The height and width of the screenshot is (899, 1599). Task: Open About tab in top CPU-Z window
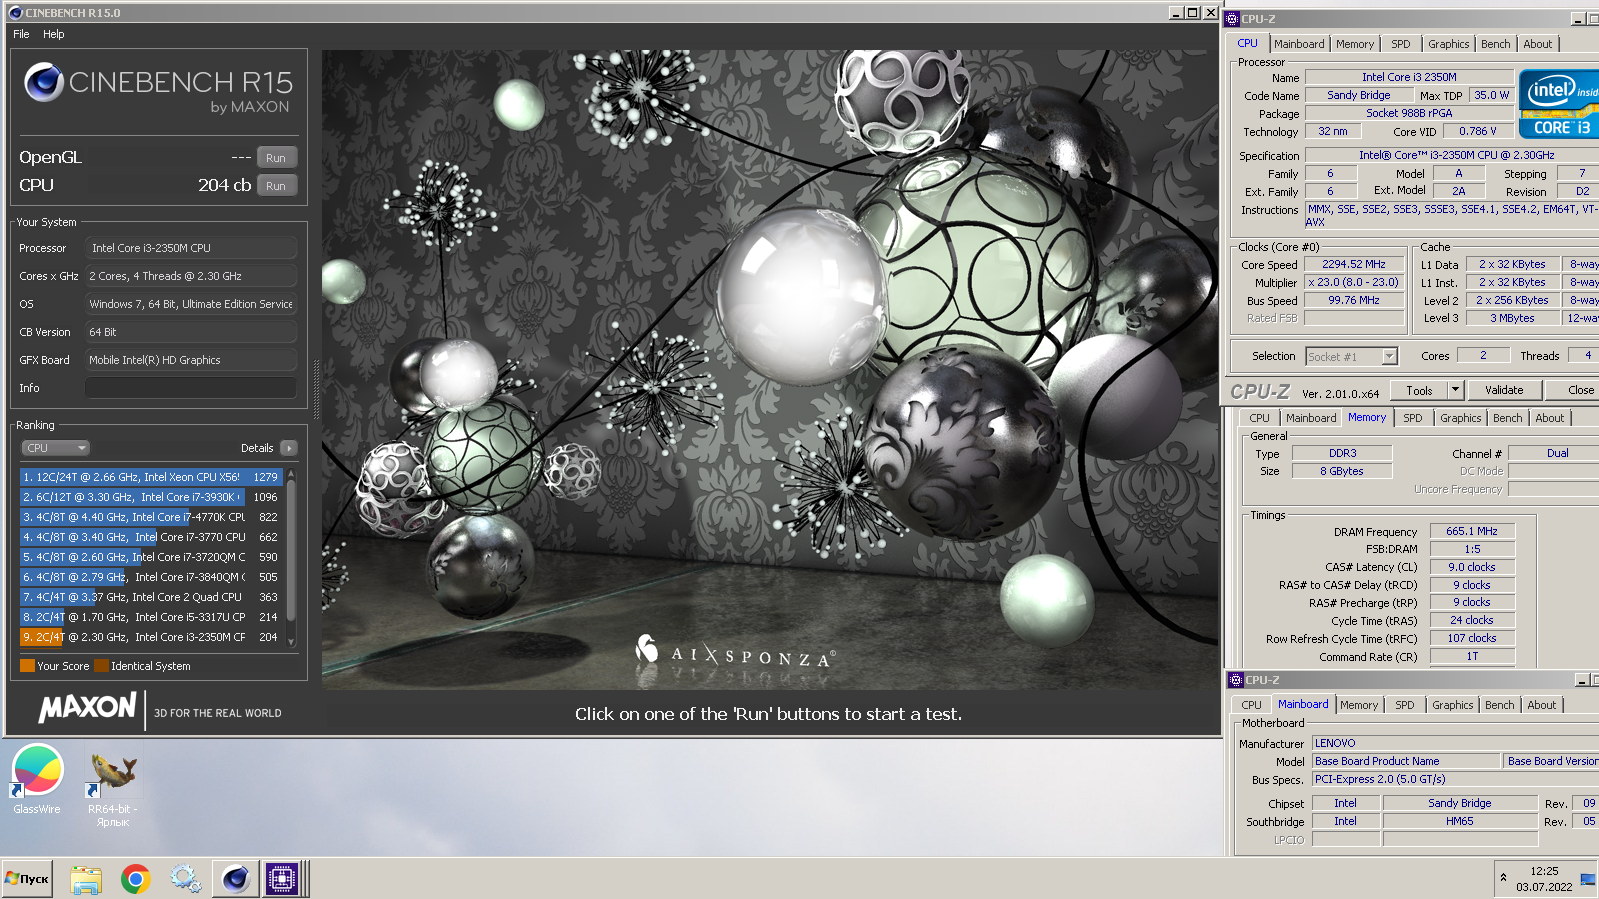[1538, 44]
